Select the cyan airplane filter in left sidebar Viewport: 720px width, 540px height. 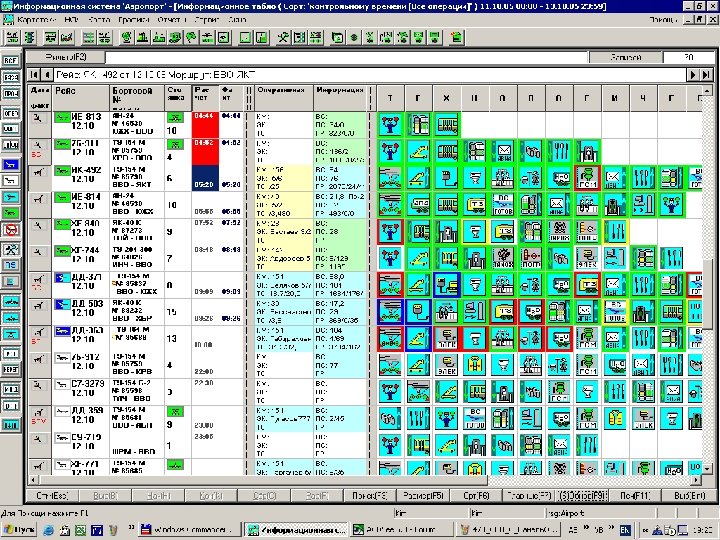pyautogui.click(x=11, y=197)
